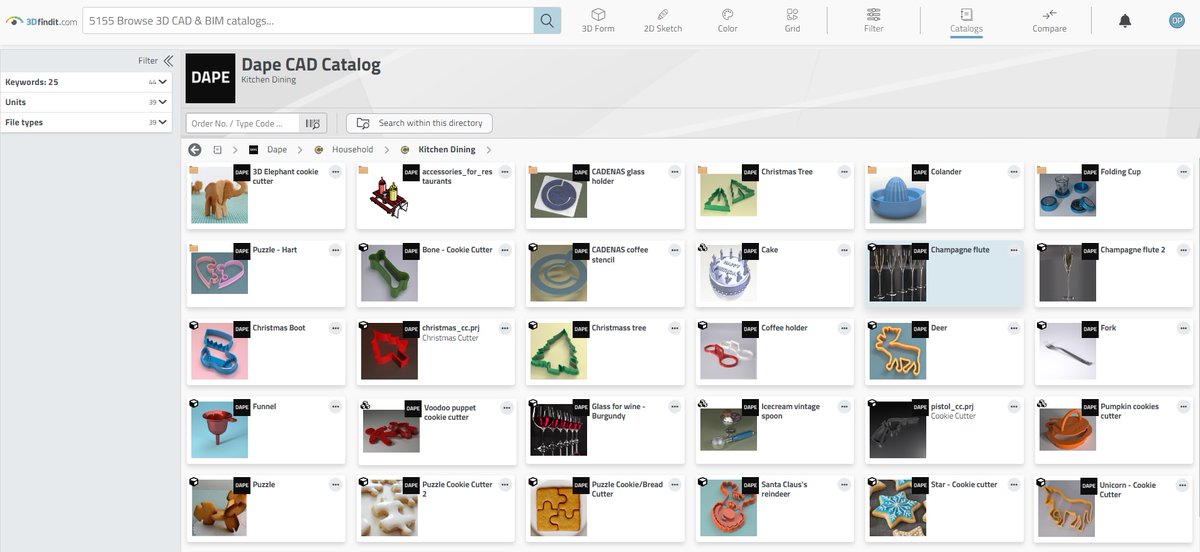This screenshot has height=552, width=1200.
Task: Open the Puzzle - Hart thumbnail
Action: pyautogui.click(x=219, y=273)
